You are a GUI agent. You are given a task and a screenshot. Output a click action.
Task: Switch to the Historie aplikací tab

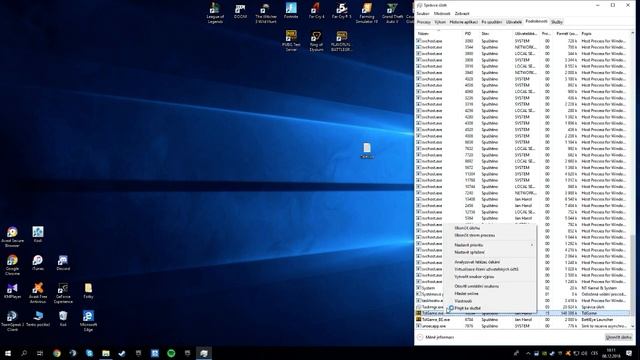[463, 22]
